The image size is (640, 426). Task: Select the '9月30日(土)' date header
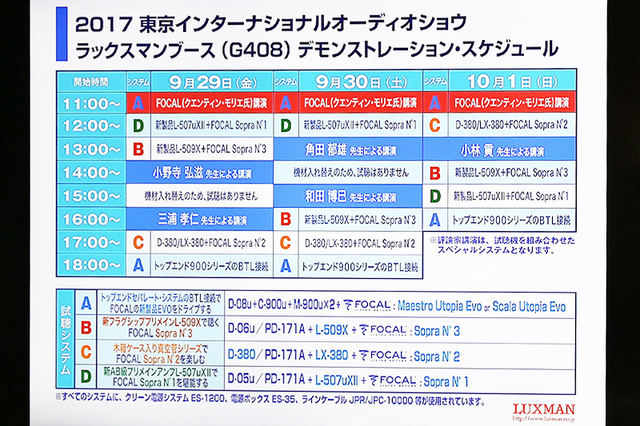point(361,82)
